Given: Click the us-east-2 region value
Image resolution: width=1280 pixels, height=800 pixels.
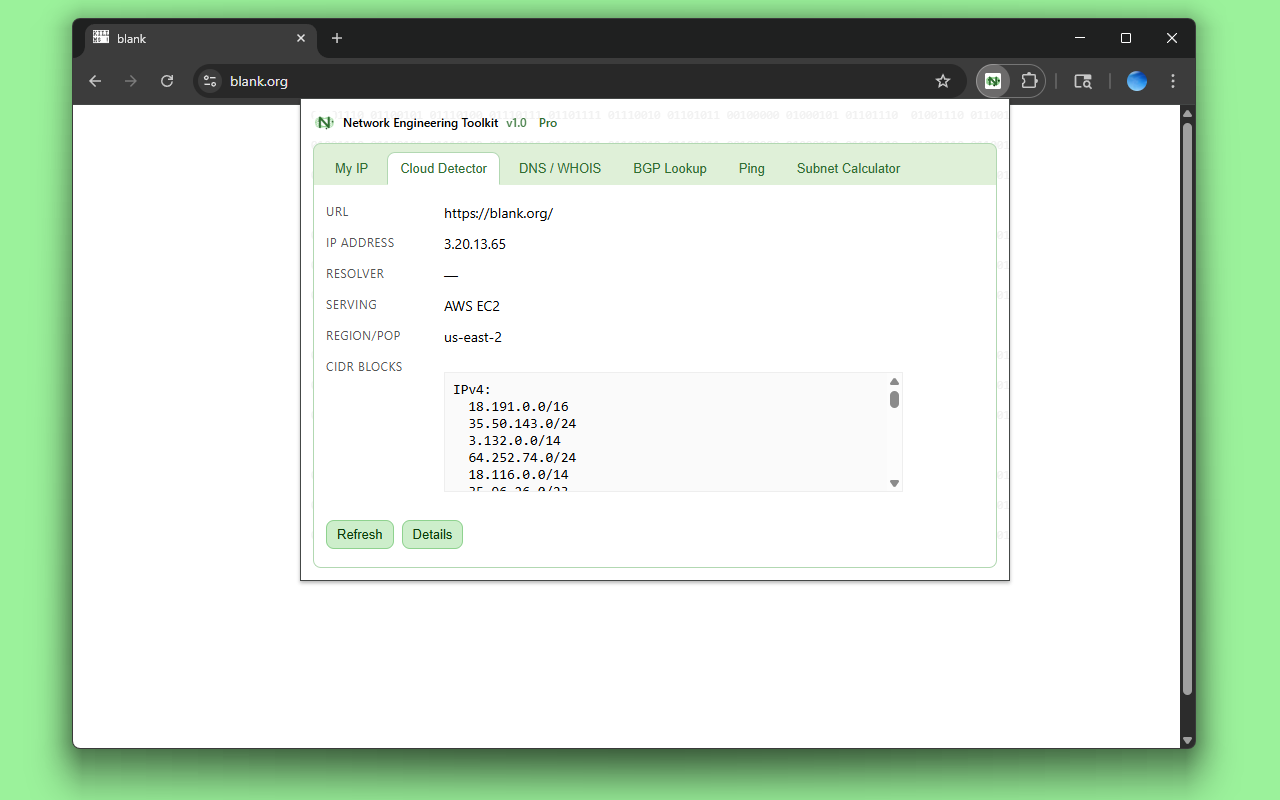Looking at the screenshot, I should click(473, 337).
